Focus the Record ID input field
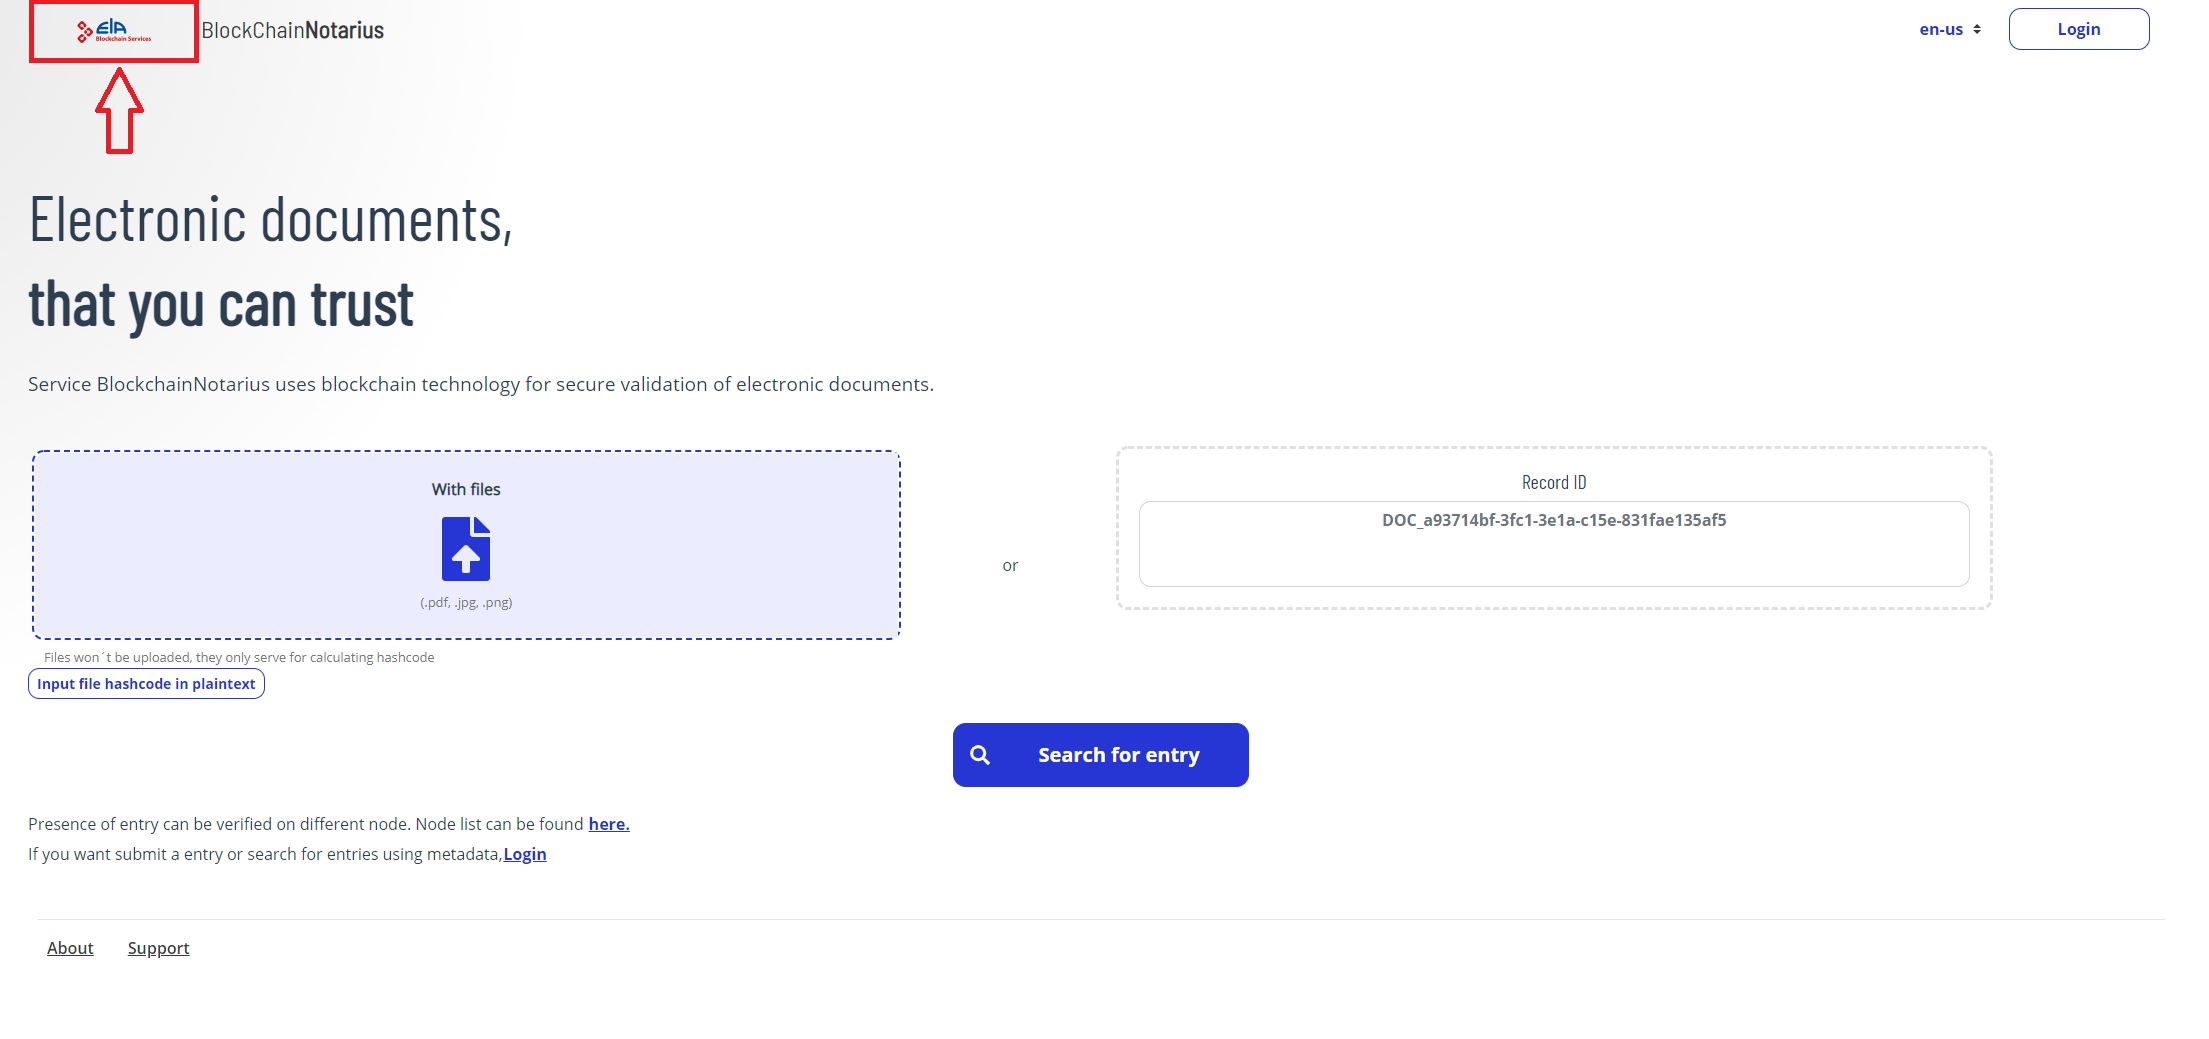Viewport: 2209px width, 1039px height. pyautogui.click(x=1553, y=543)
